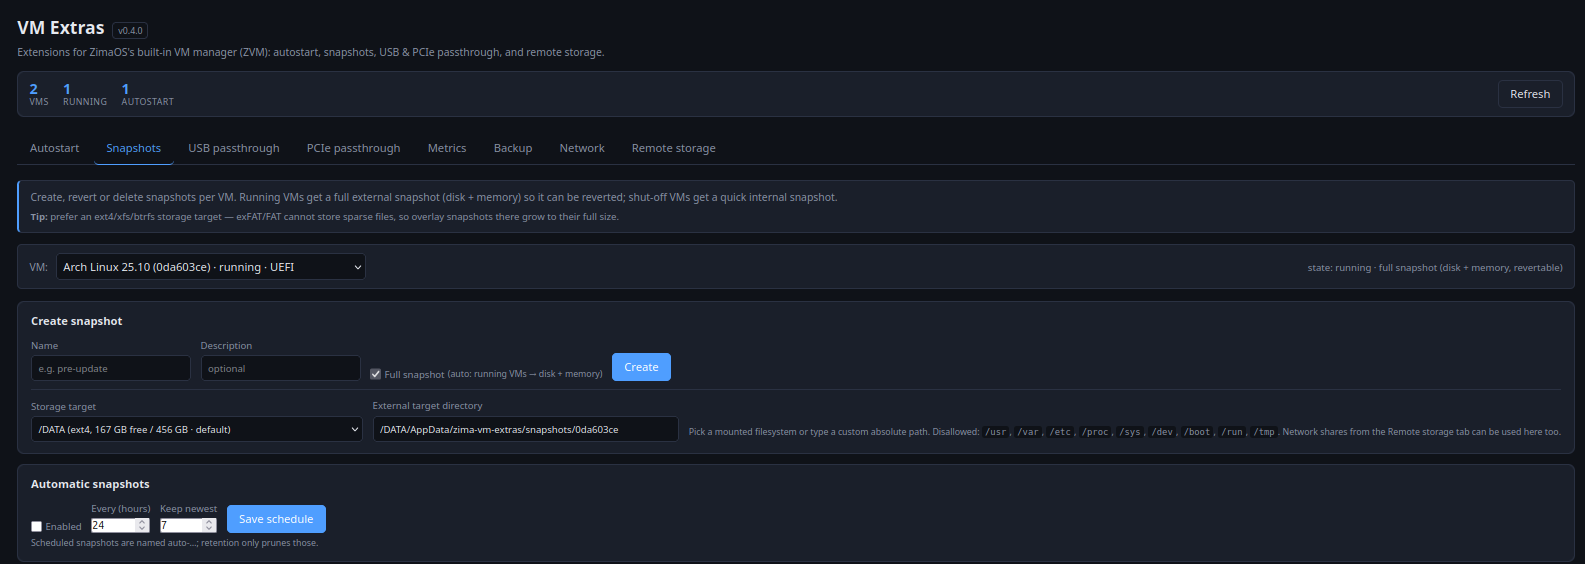Open the Remote storage tab

[673, 148]
